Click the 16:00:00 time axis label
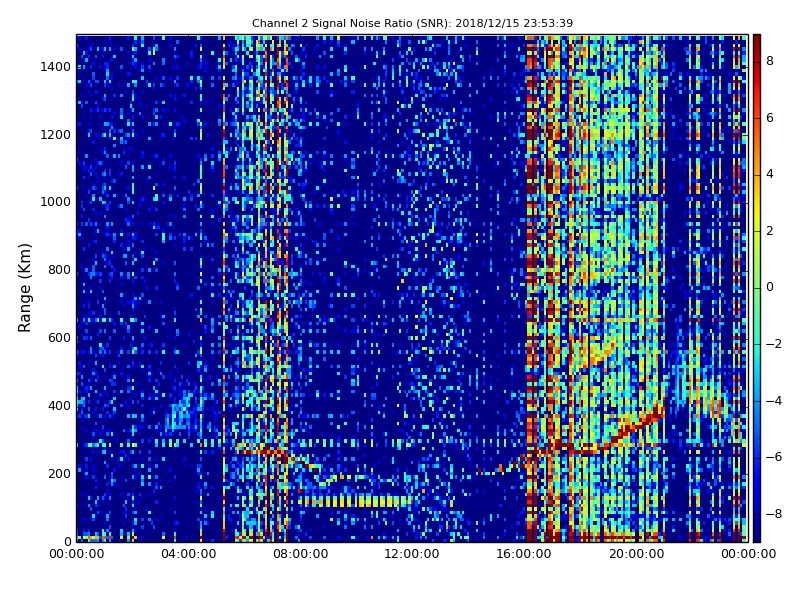 [x=524, y=554]
